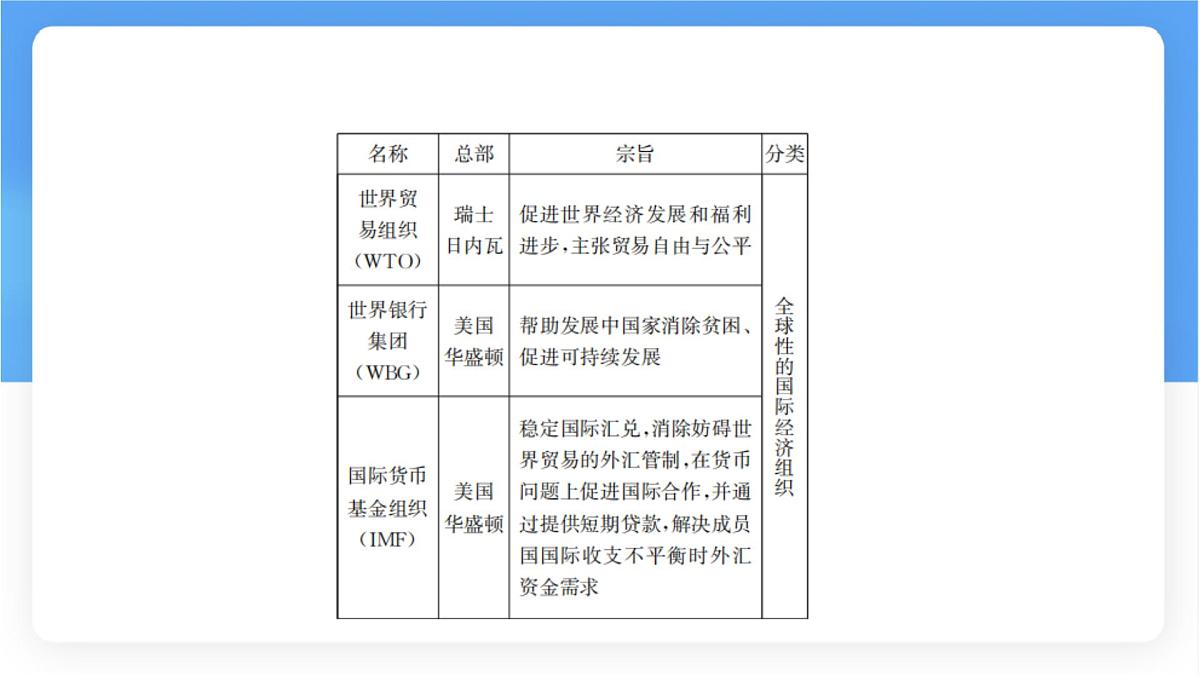This screenshot has height=675, width=1200.
Task: Click the IMF purpose text '稳定国际汇兑'
Action: (580, 431)
